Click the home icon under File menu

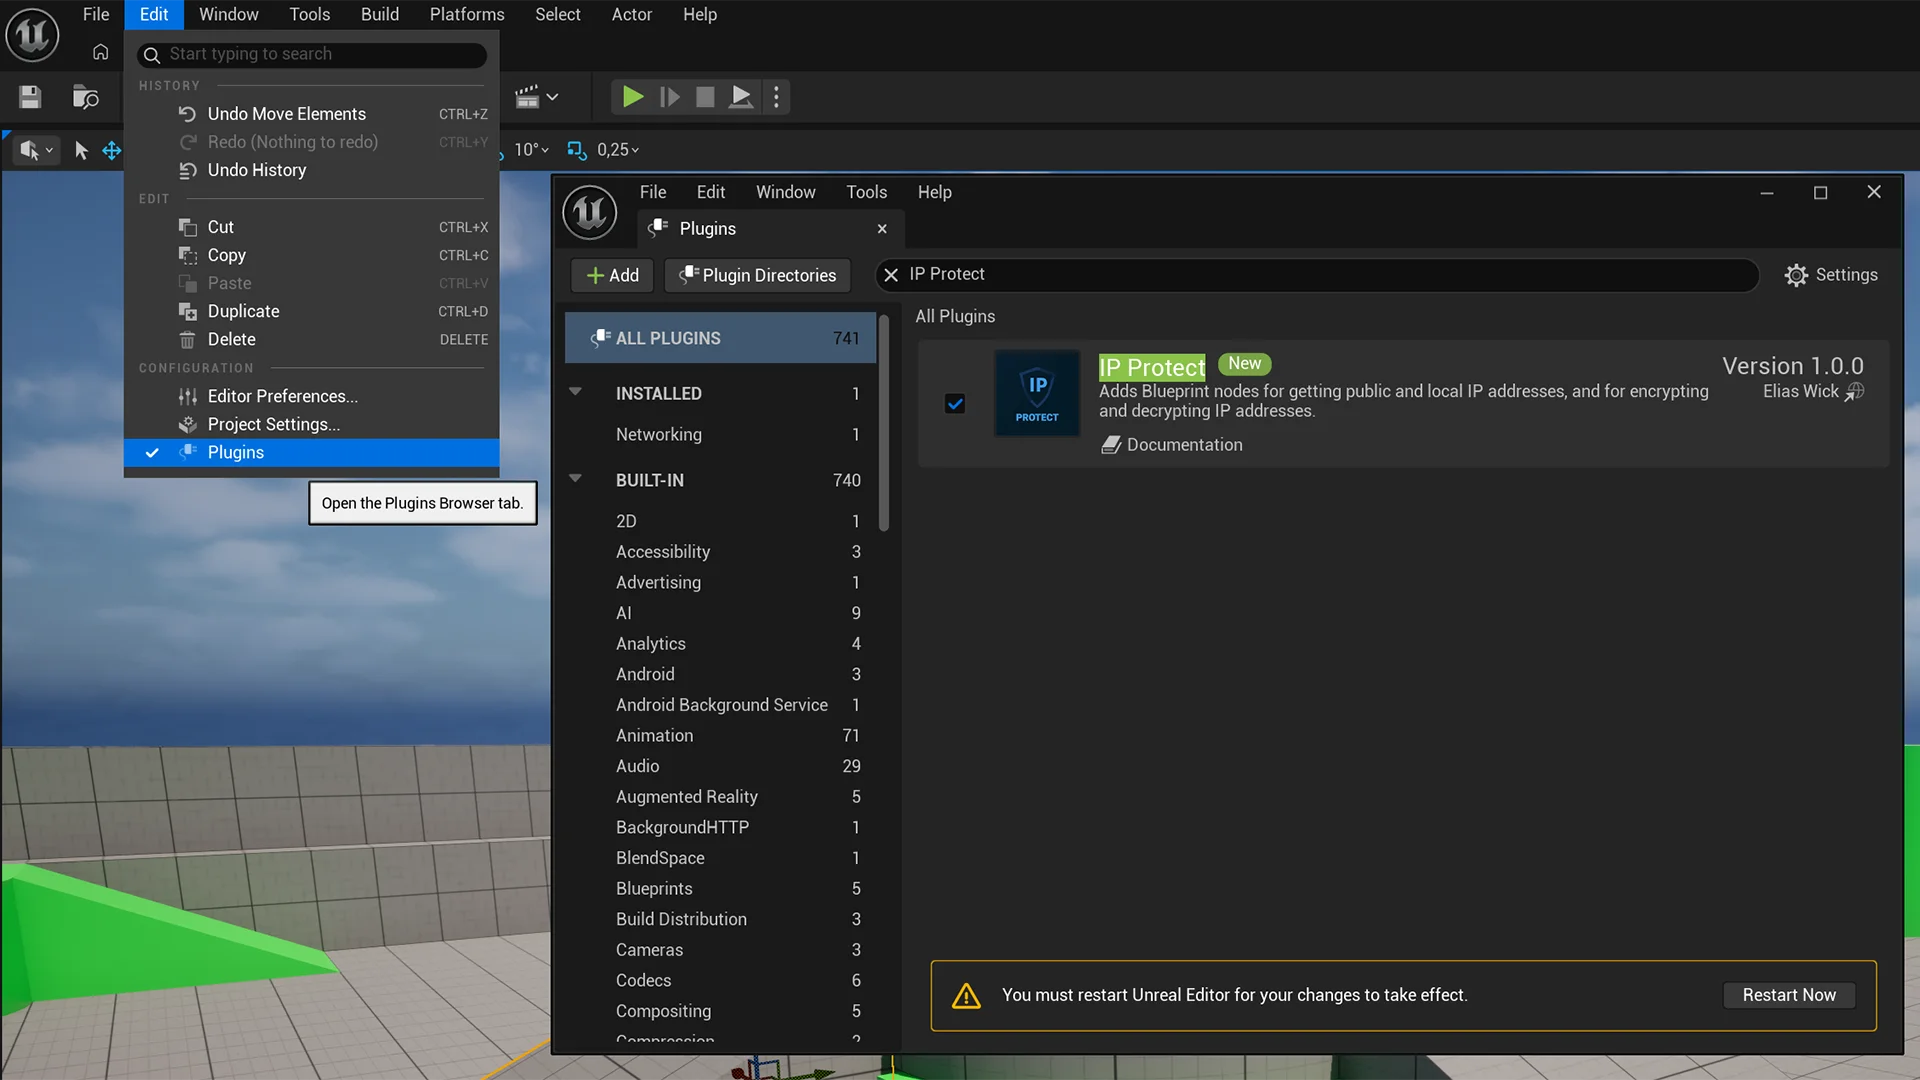pos(101,52)
